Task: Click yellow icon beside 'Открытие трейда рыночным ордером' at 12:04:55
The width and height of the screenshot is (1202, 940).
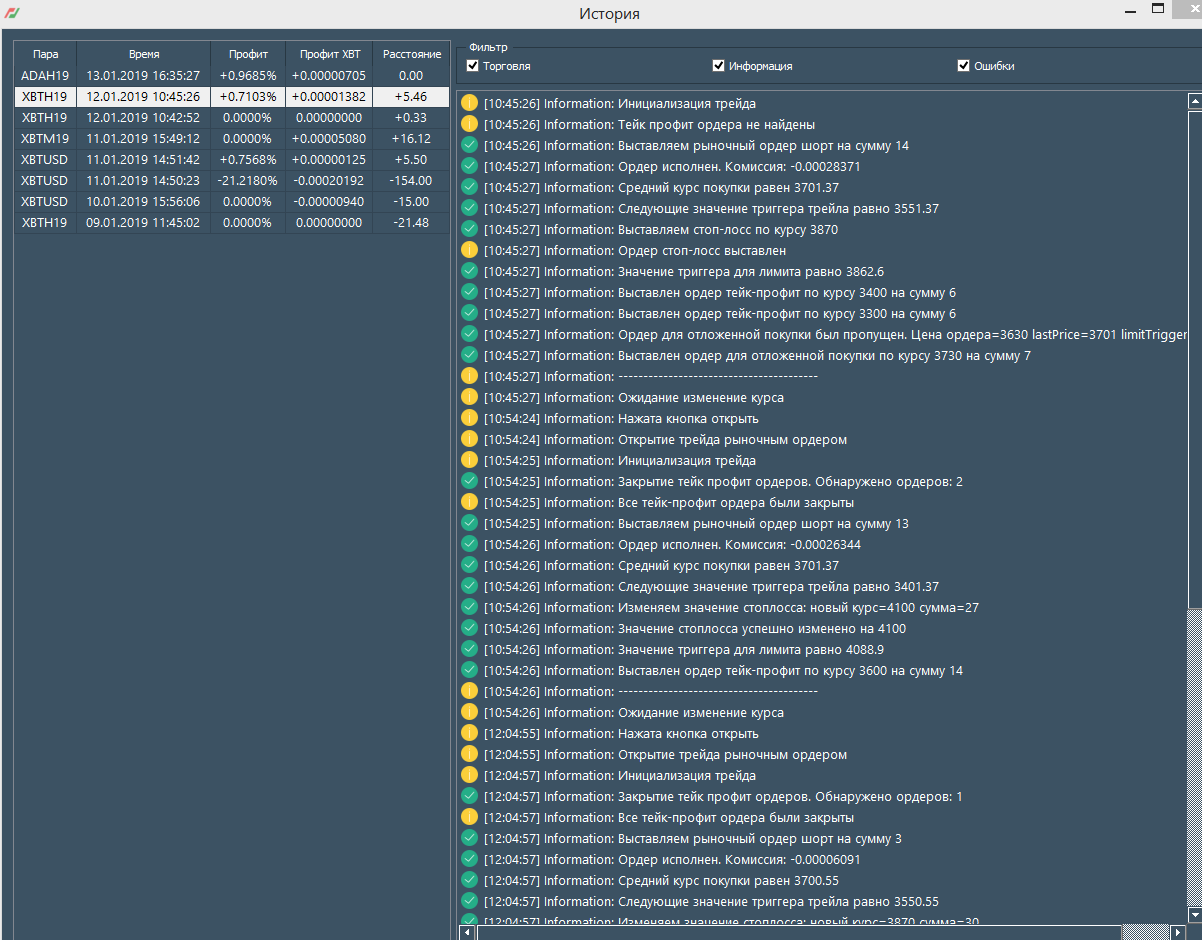Action: pos(470,755)
